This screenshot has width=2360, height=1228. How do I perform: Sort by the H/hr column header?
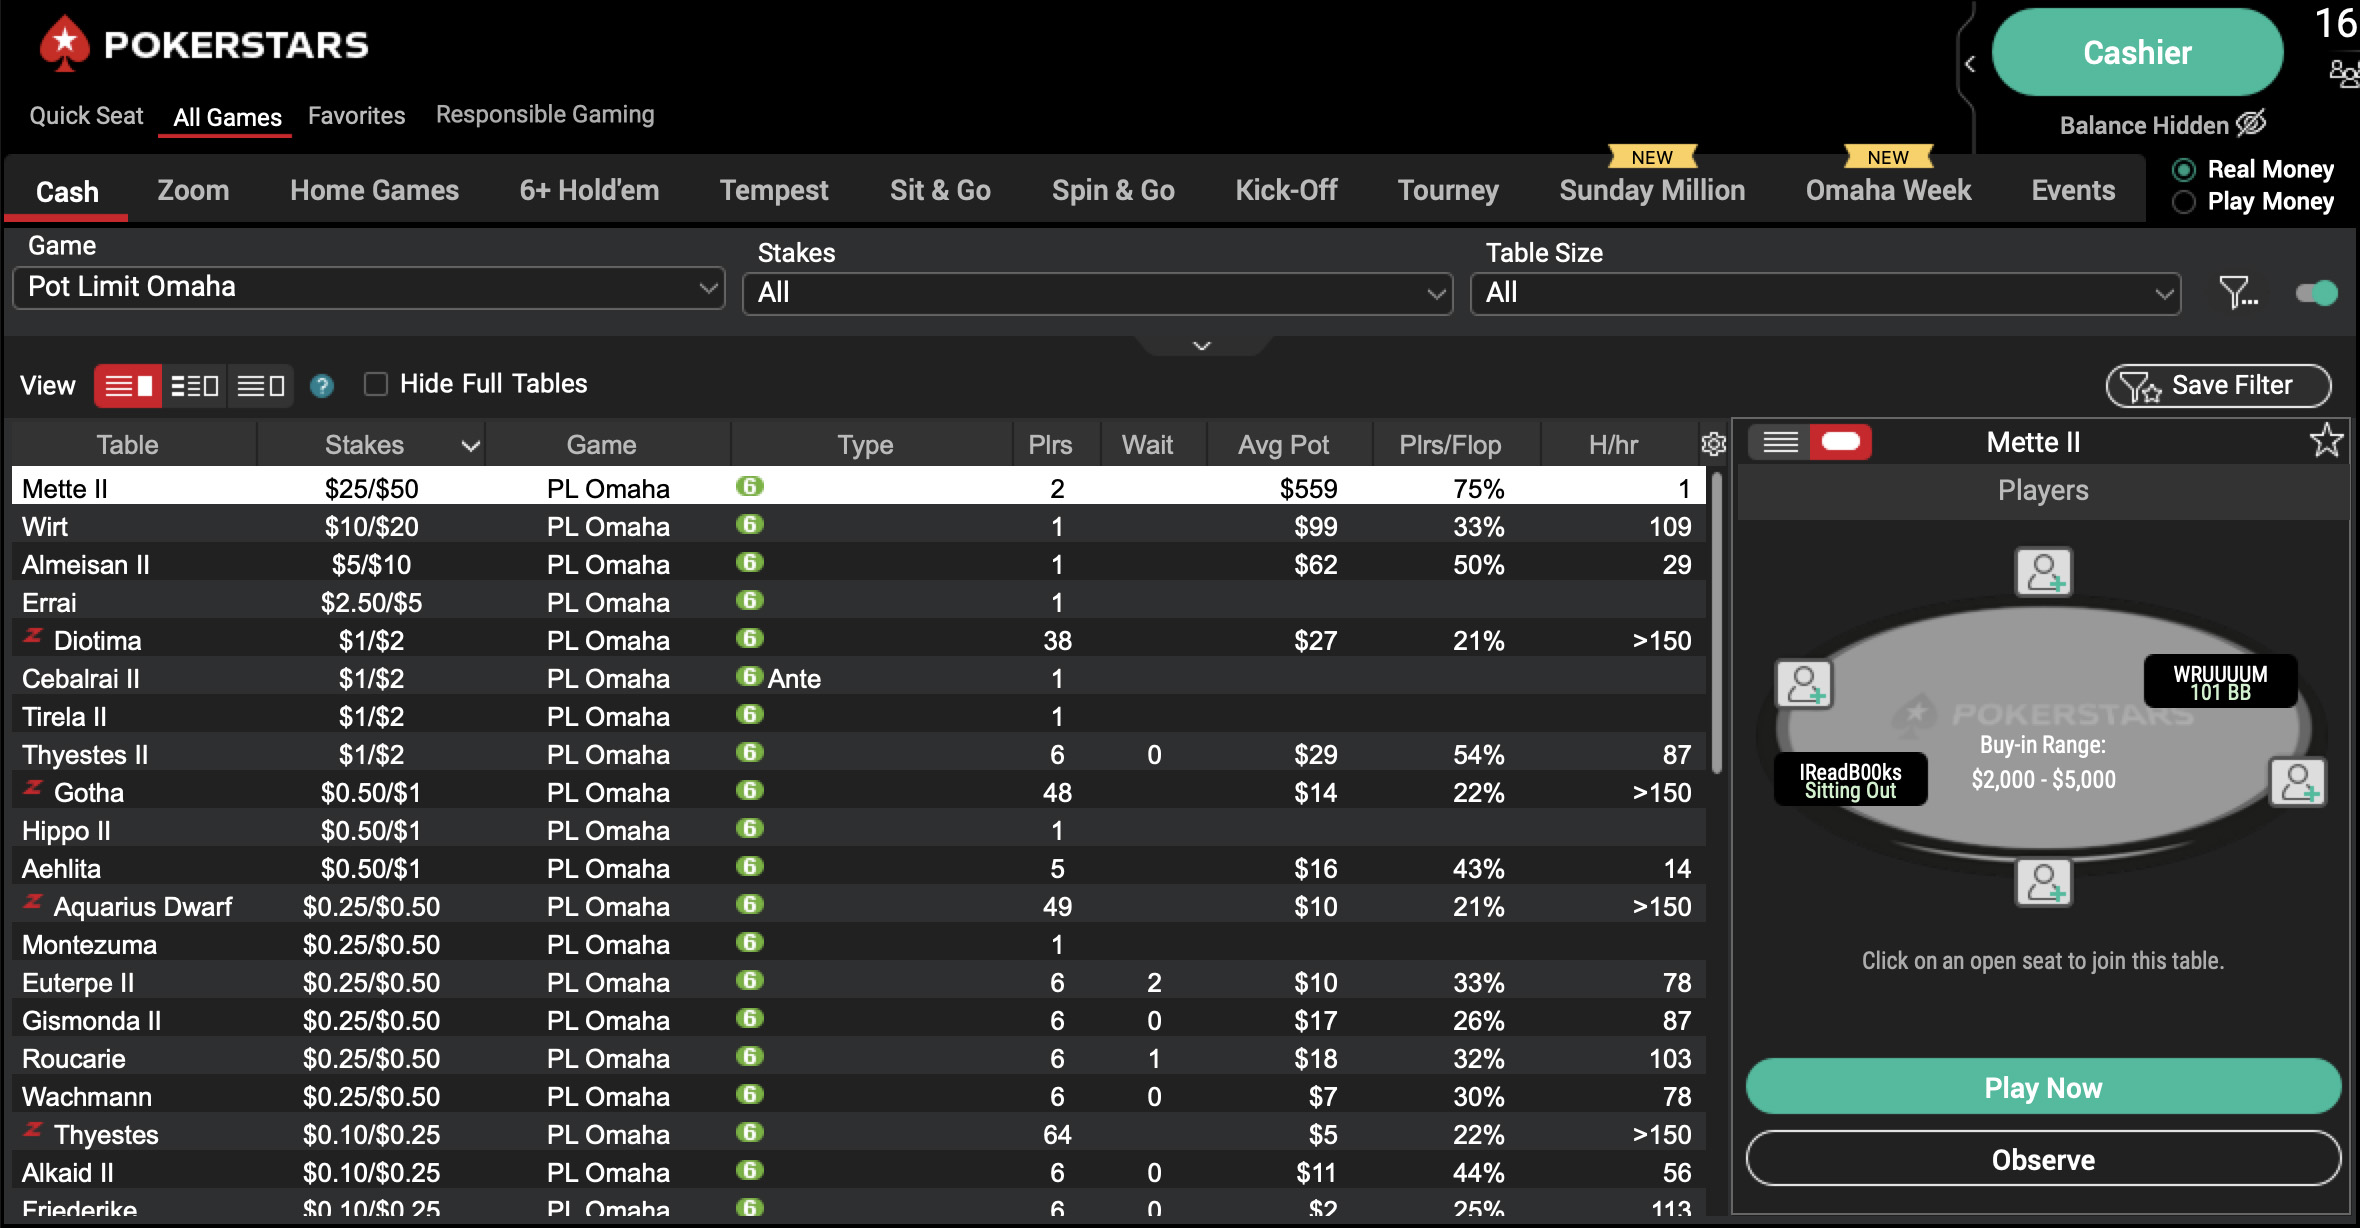point(1613,445)
